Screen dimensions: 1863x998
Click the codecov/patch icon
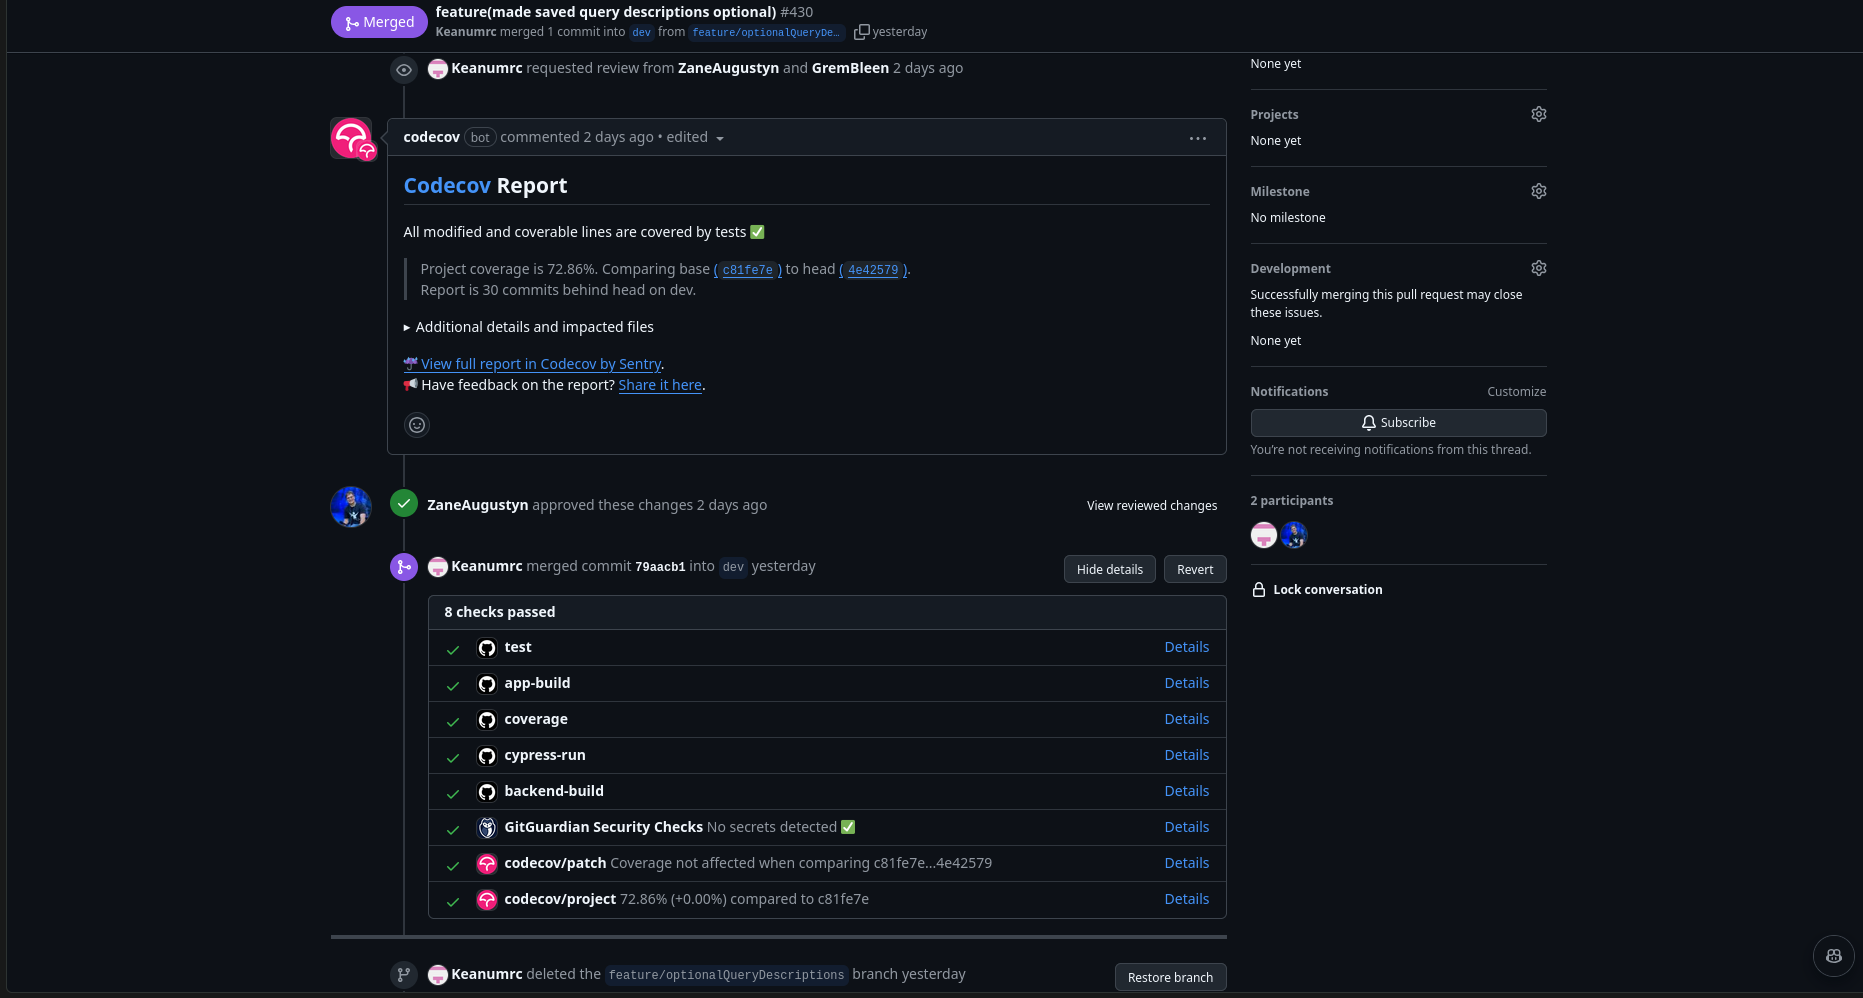point(487,864)
